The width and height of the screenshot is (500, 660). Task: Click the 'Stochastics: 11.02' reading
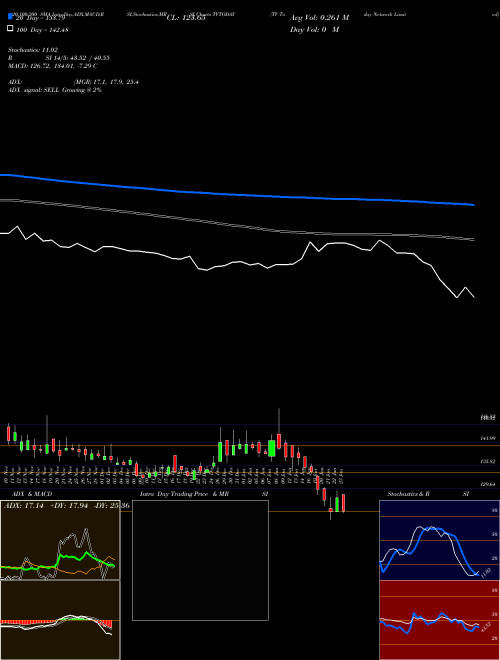pyautogui.click(x=33, y=50)
